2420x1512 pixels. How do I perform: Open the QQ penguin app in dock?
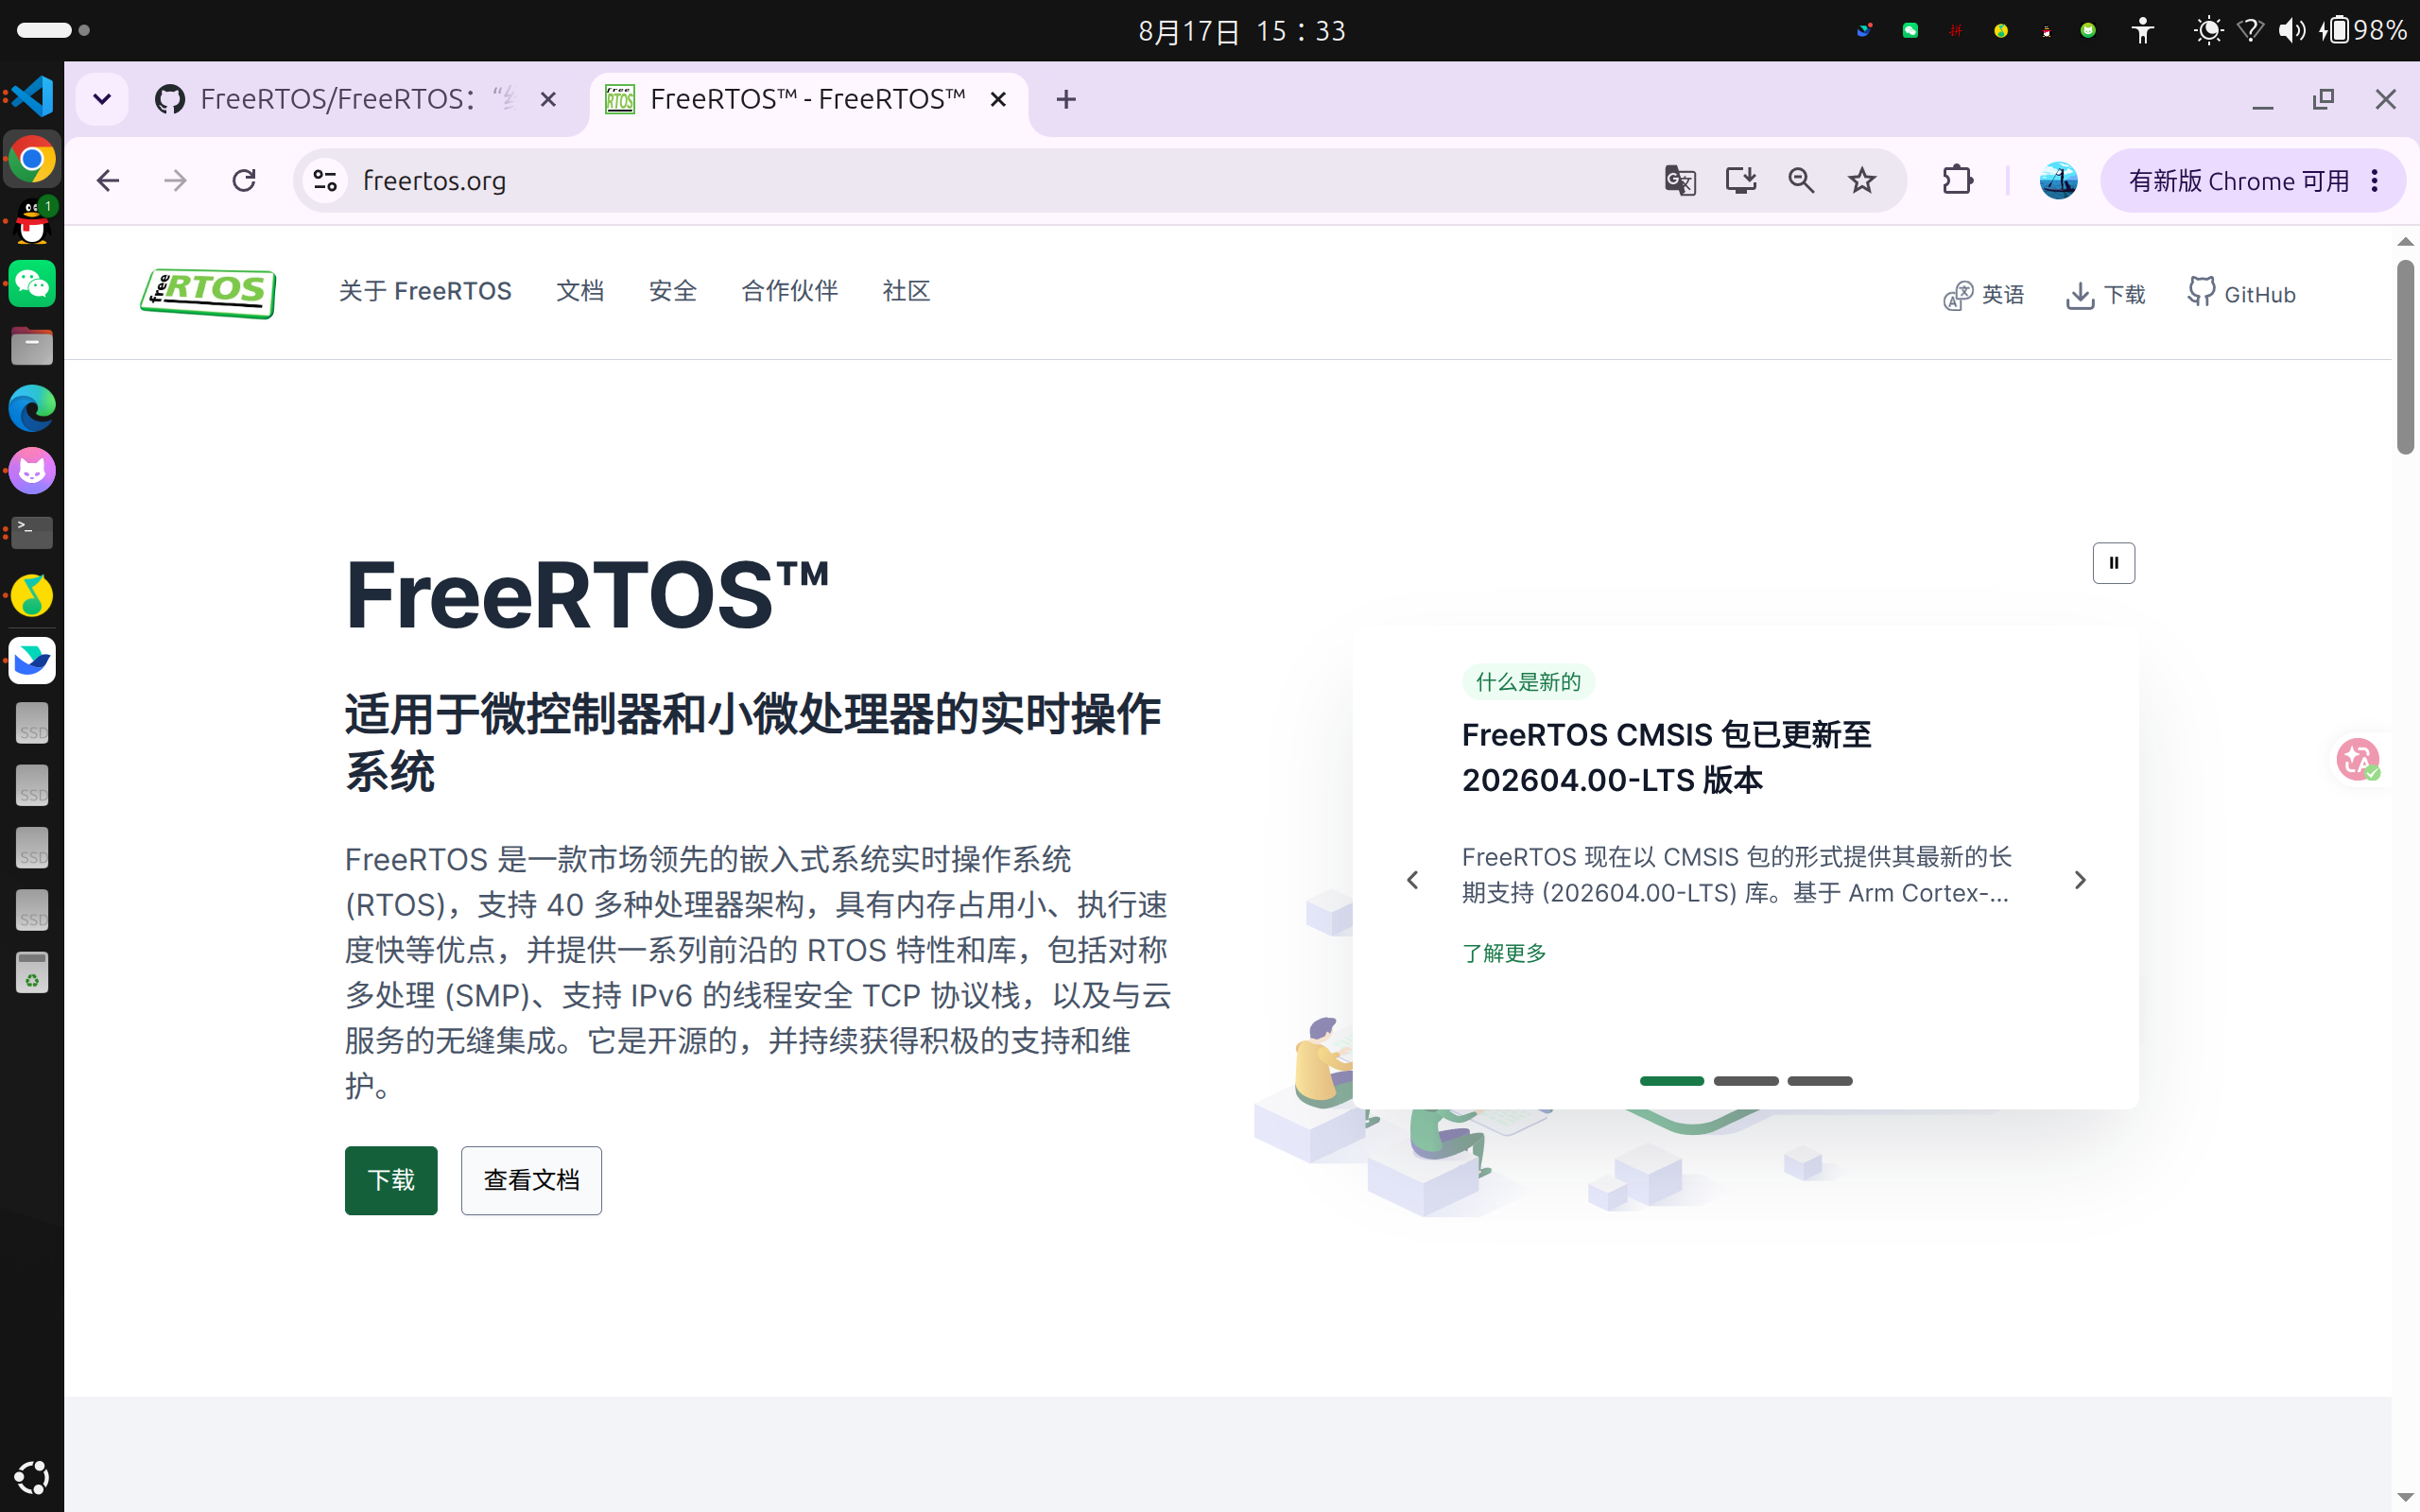pyautogui.click(x=32, y=222)
